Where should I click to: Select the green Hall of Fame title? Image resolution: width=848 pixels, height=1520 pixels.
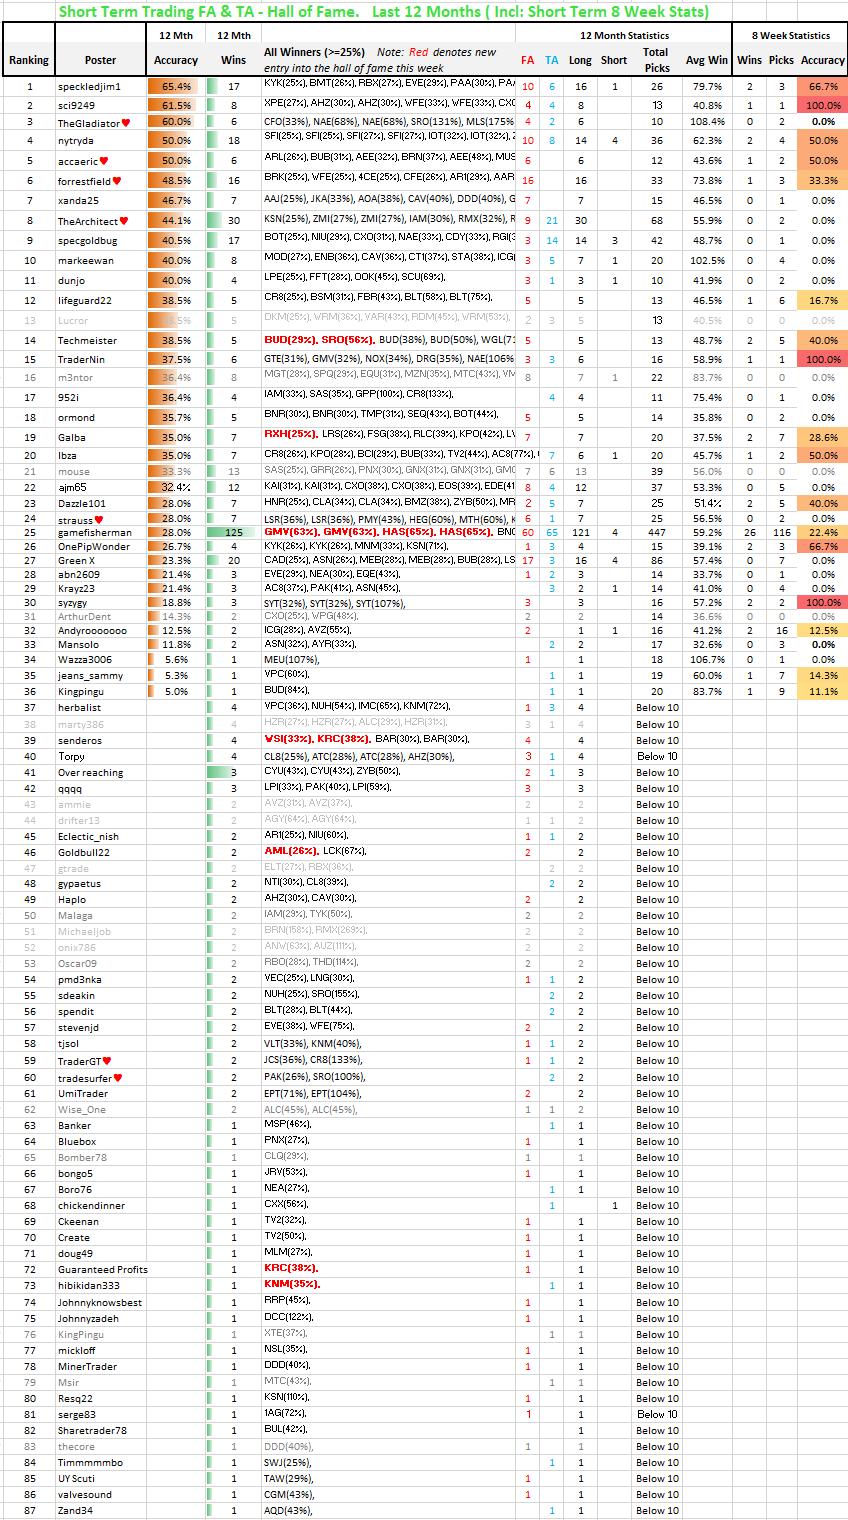pyautogui.click(x=384, y=12)
